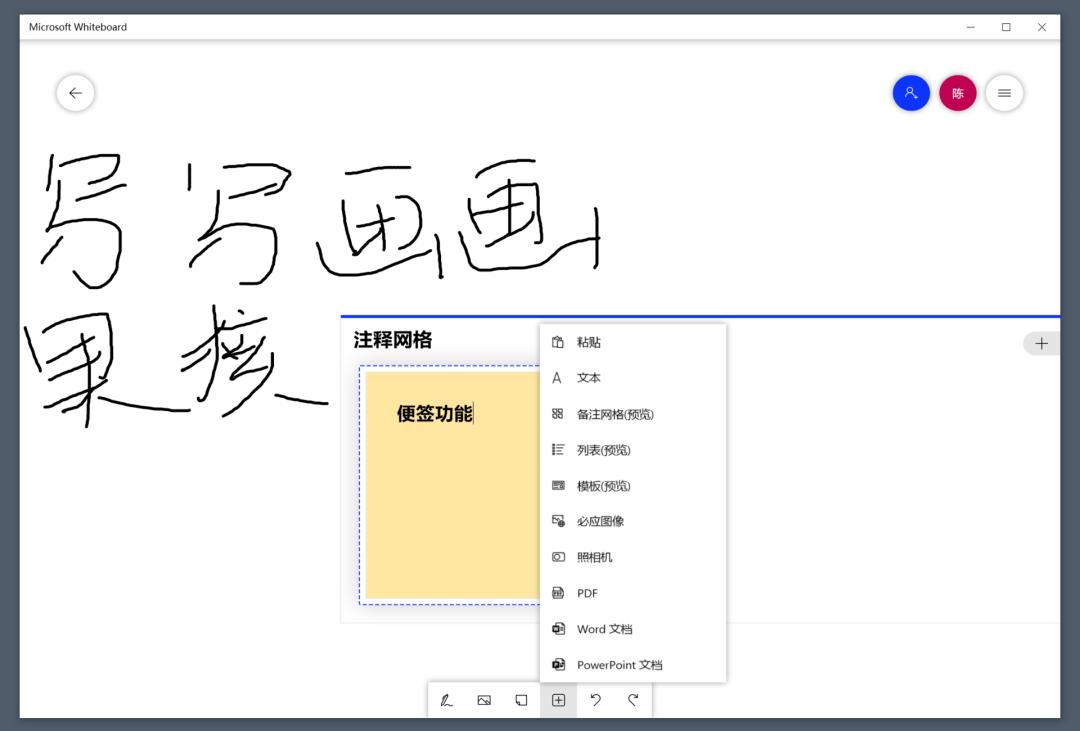Select the Pen tool in the bottom toolbar

point(447,700)
